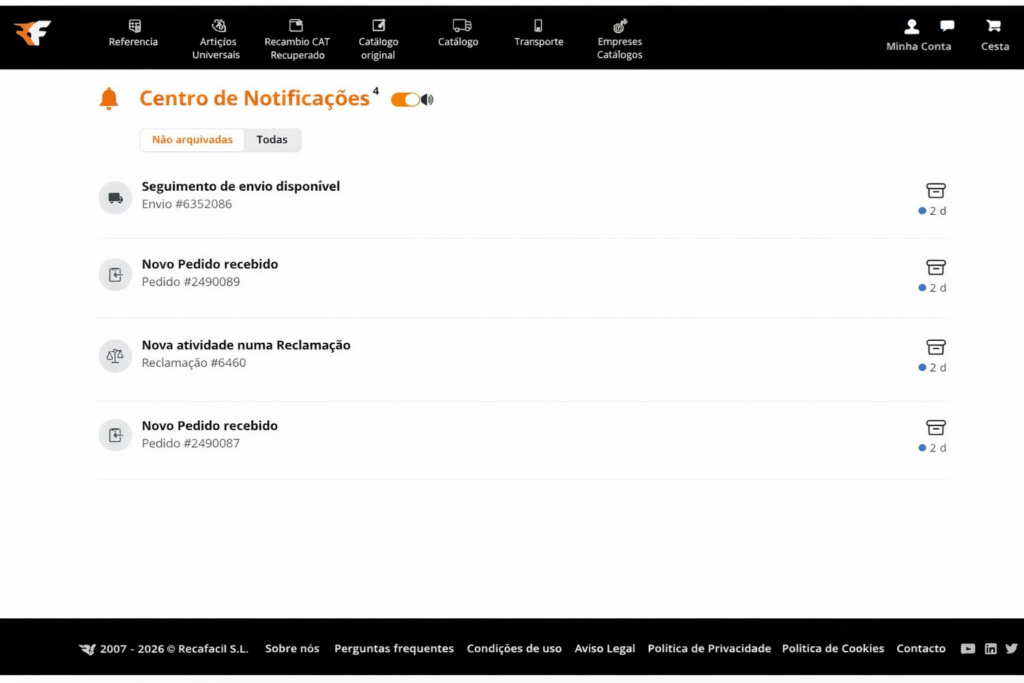1024x683 pixels.
Task: Open the Transporte section
Action: [x=538, y=34]
